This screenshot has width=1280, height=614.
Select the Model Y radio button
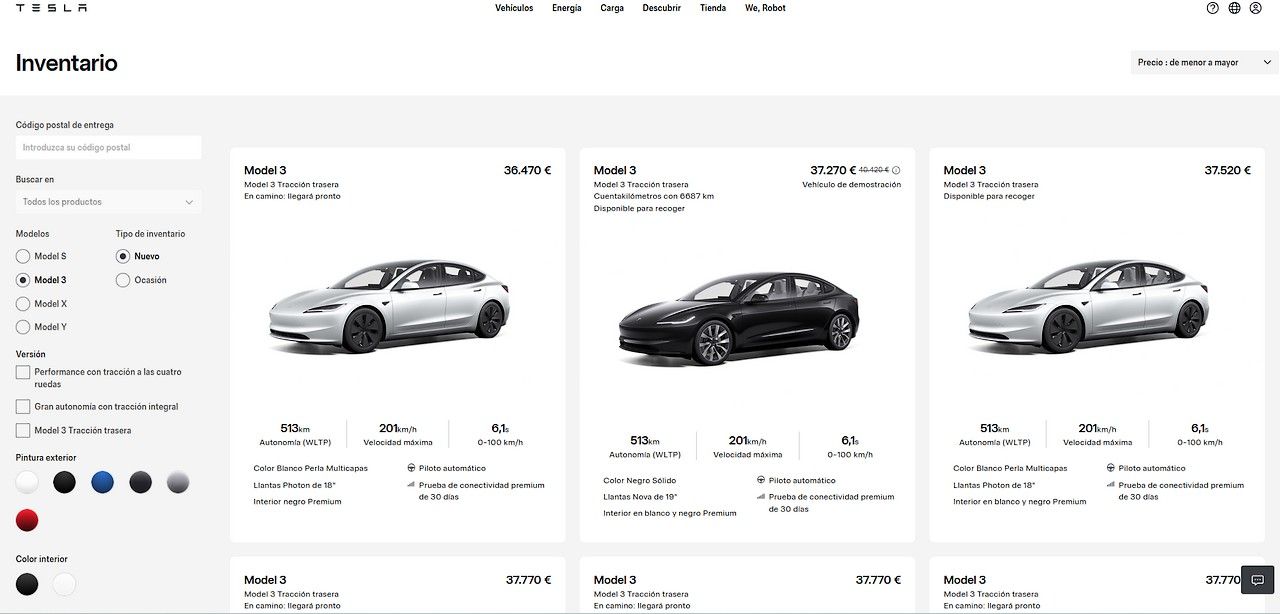click(x=23, y=327)
